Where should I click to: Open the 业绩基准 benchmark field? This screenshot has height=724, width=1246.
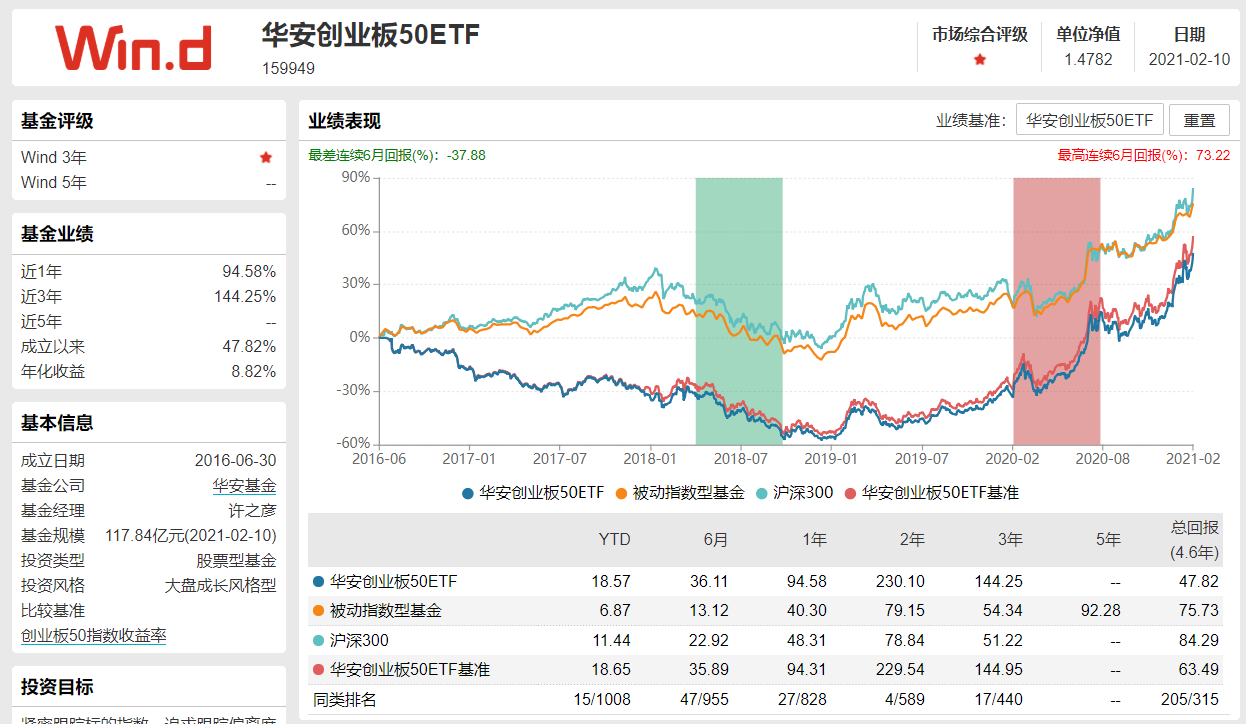click(x=1090, y=120)
